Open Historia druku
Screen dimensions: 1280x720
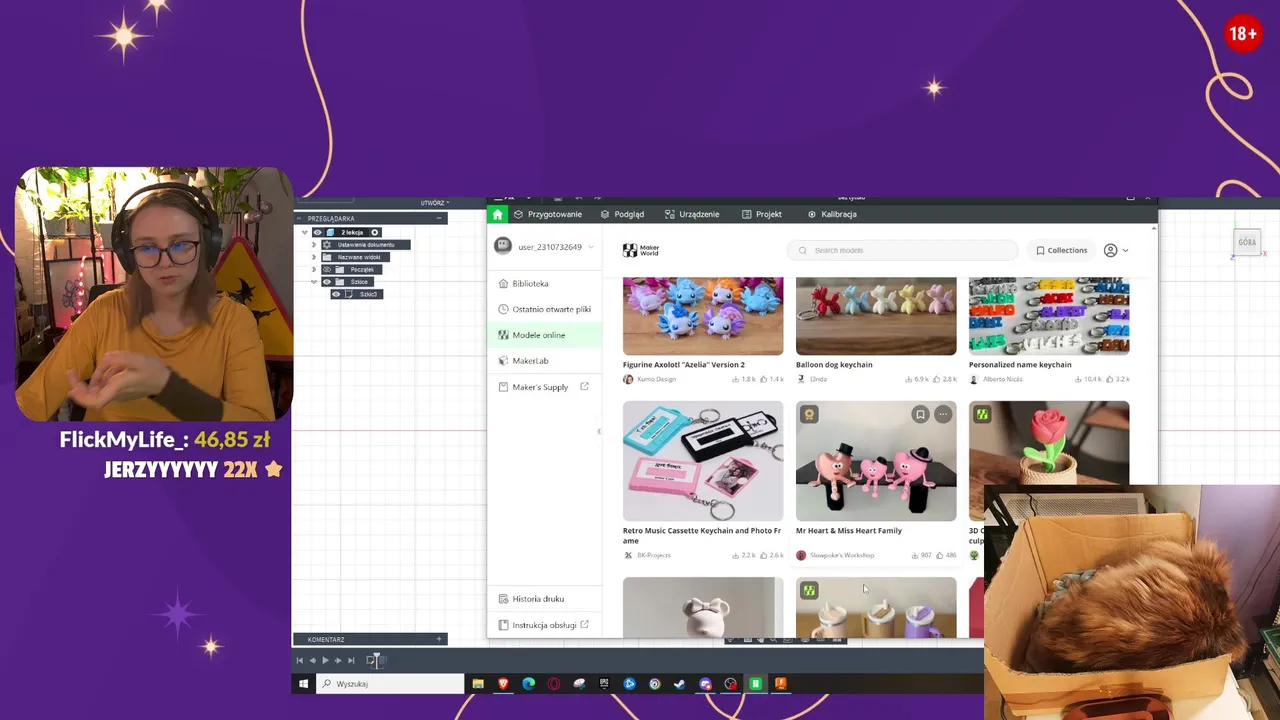click(545, 599)
